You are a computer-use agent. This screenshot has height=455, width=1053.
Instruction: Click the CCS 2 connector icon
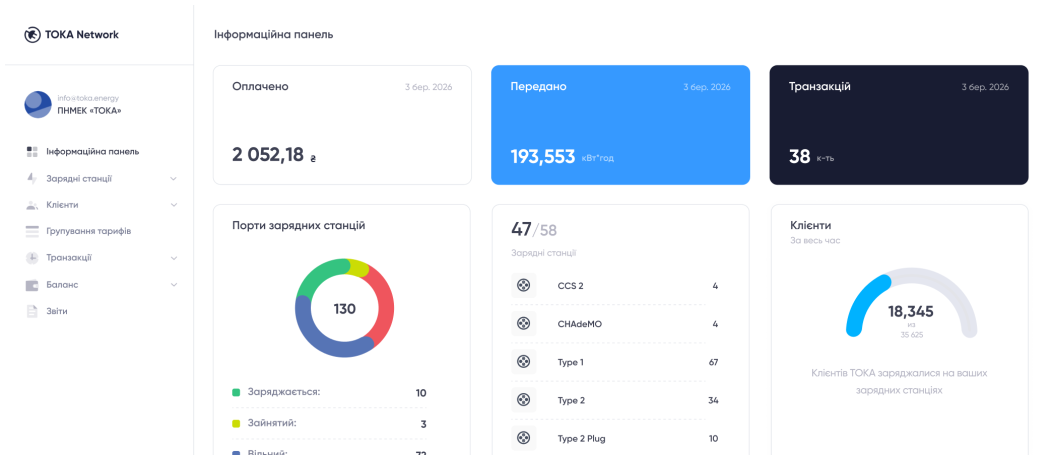pyautogui.click(x=523, y=285)
